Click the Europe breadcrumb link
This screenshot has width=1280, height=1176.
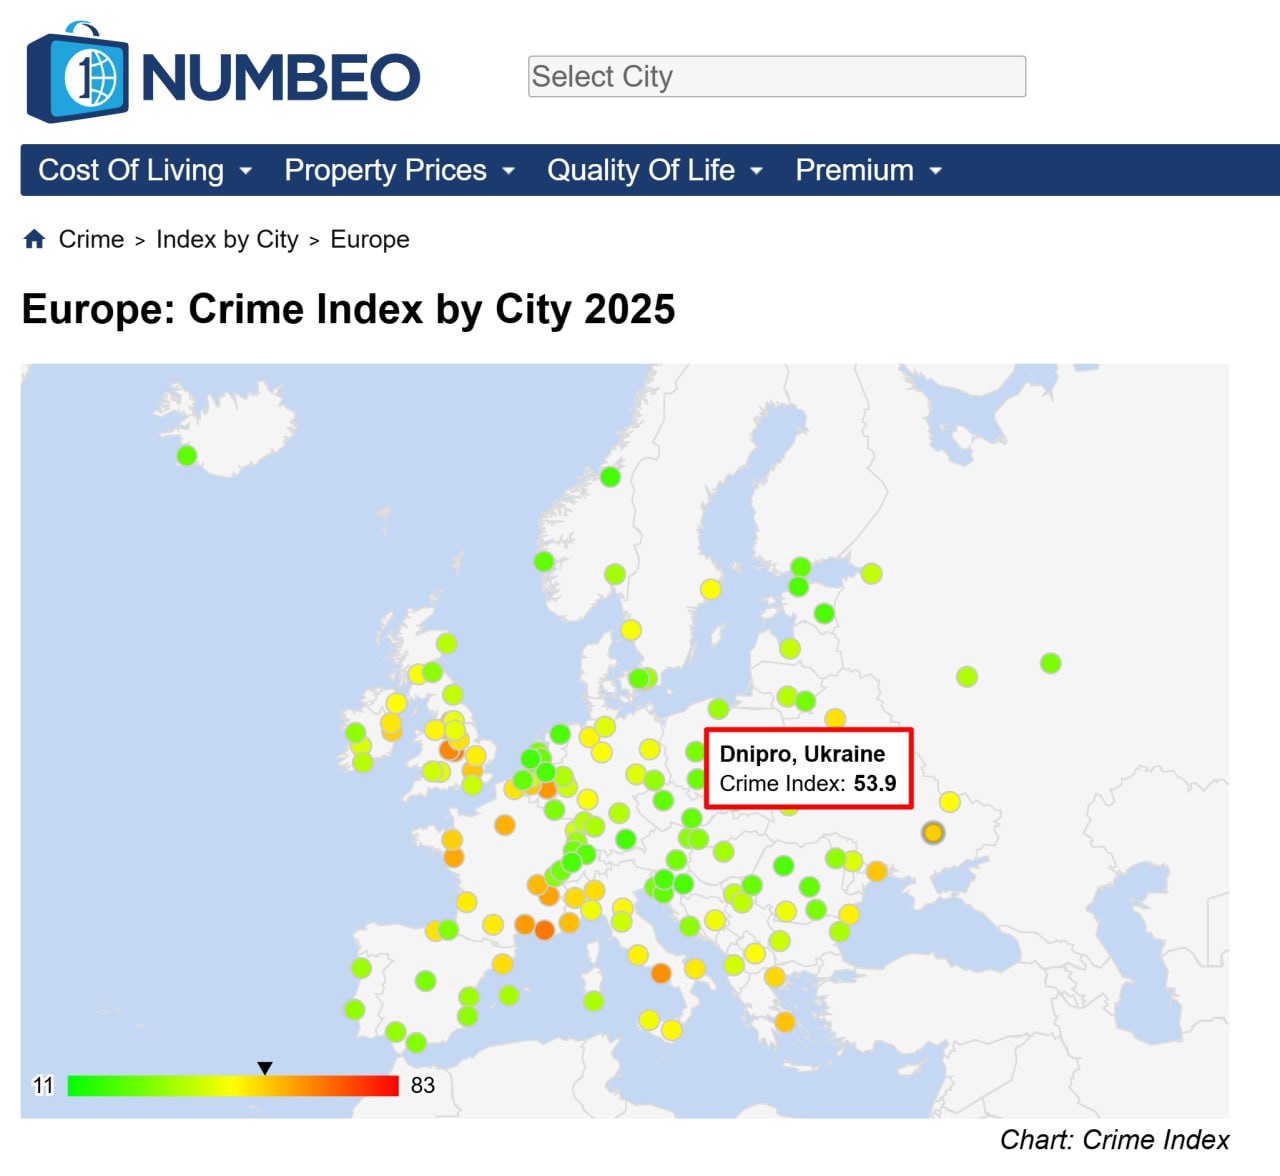[370, 239]
